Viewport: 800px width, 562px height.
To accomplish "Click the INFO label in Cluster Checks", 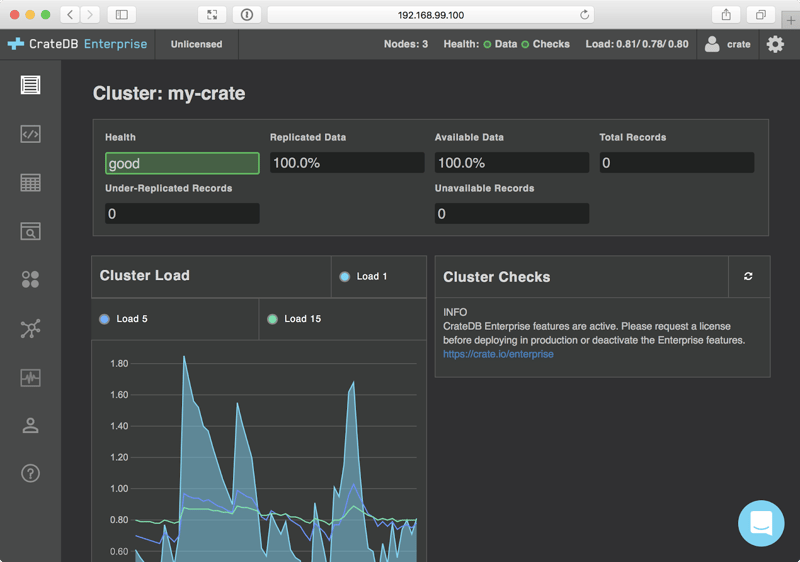I will pos(455,312).
